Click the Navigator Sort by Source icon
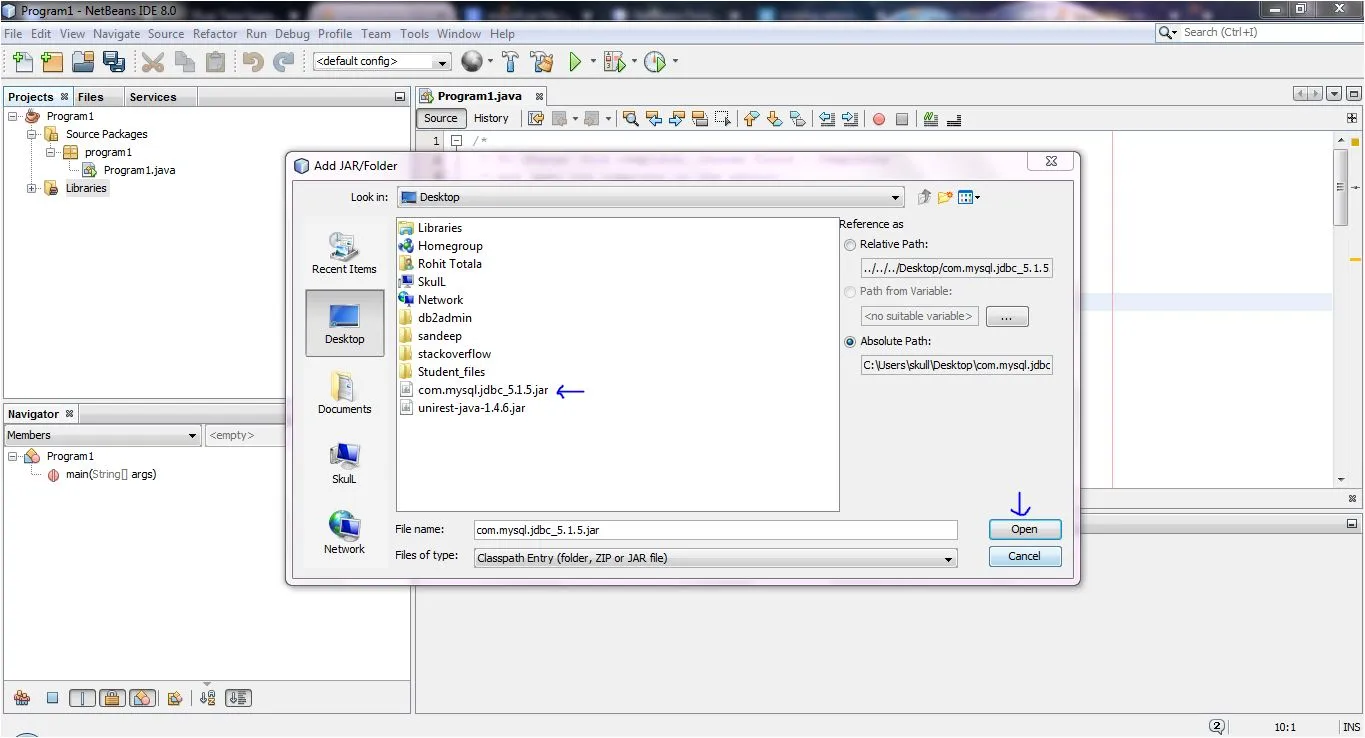1365x738 pixels. [238, 698]
